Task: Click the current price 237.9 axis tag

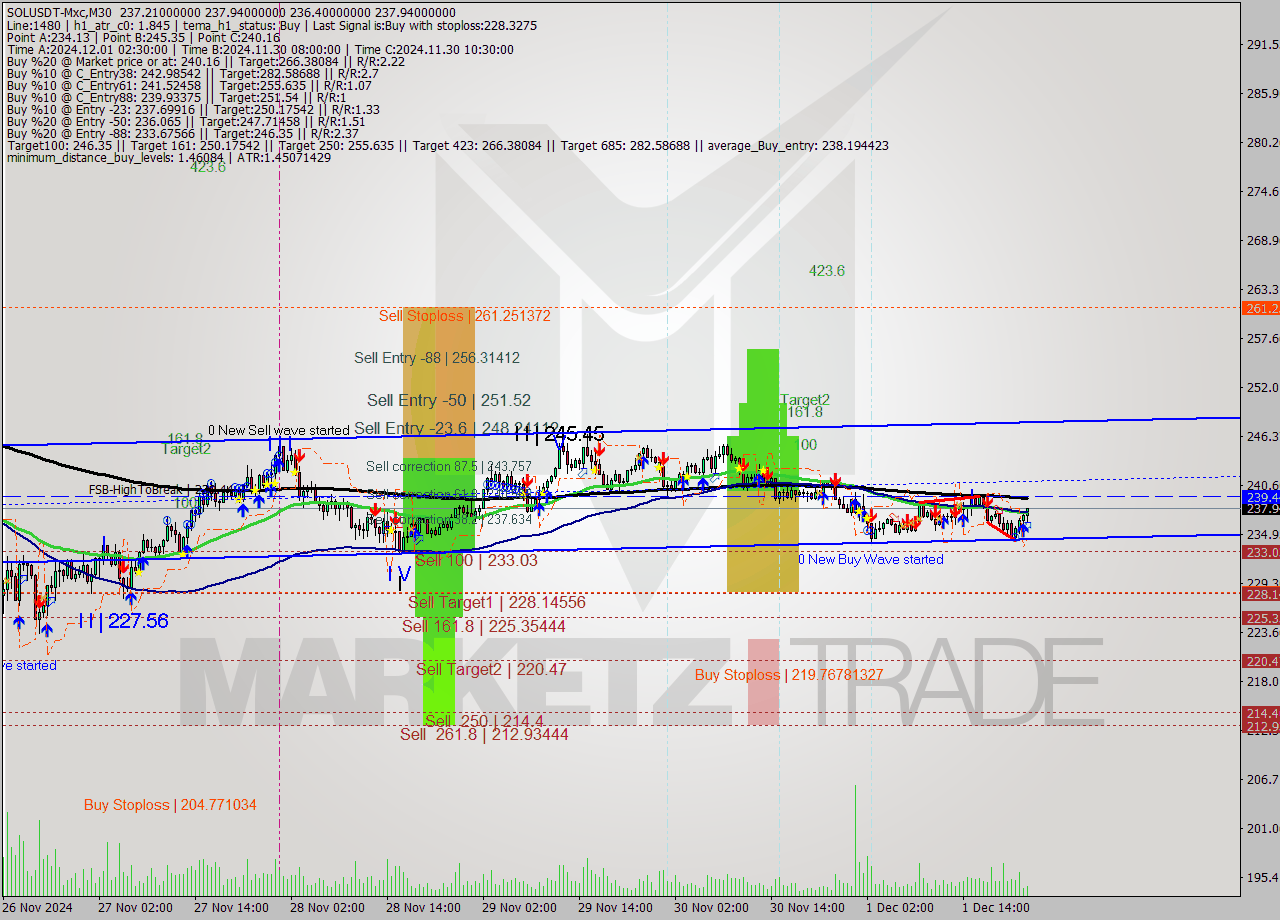Action: click(1260, 508)
